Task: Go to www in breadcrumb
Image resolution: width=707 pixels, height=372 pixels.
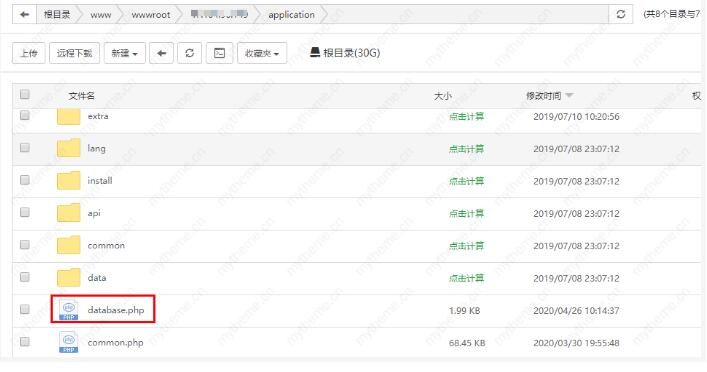Action: pyautogui.click(x=101, y=15)
